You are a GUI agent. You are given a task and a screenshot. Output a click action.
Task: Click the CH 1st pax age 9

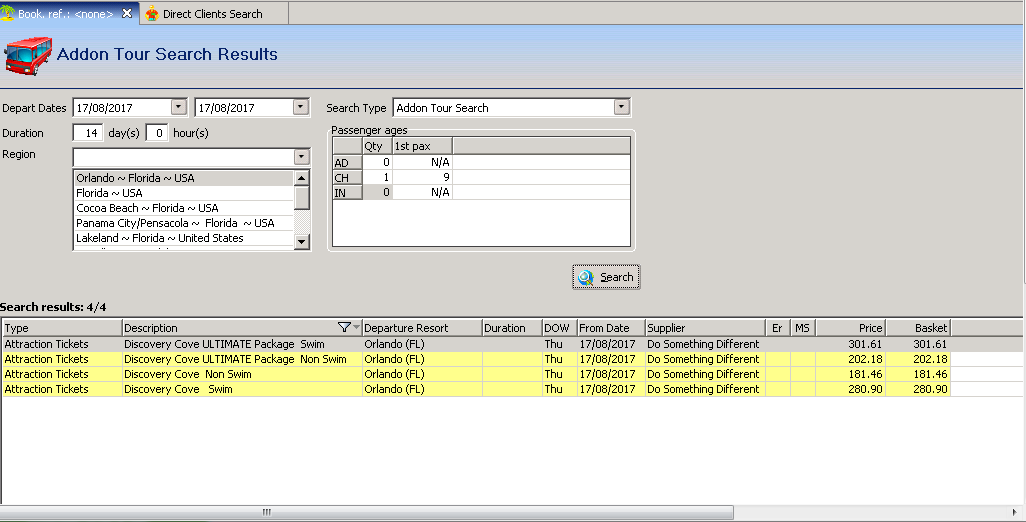click(x=422, y=177)
